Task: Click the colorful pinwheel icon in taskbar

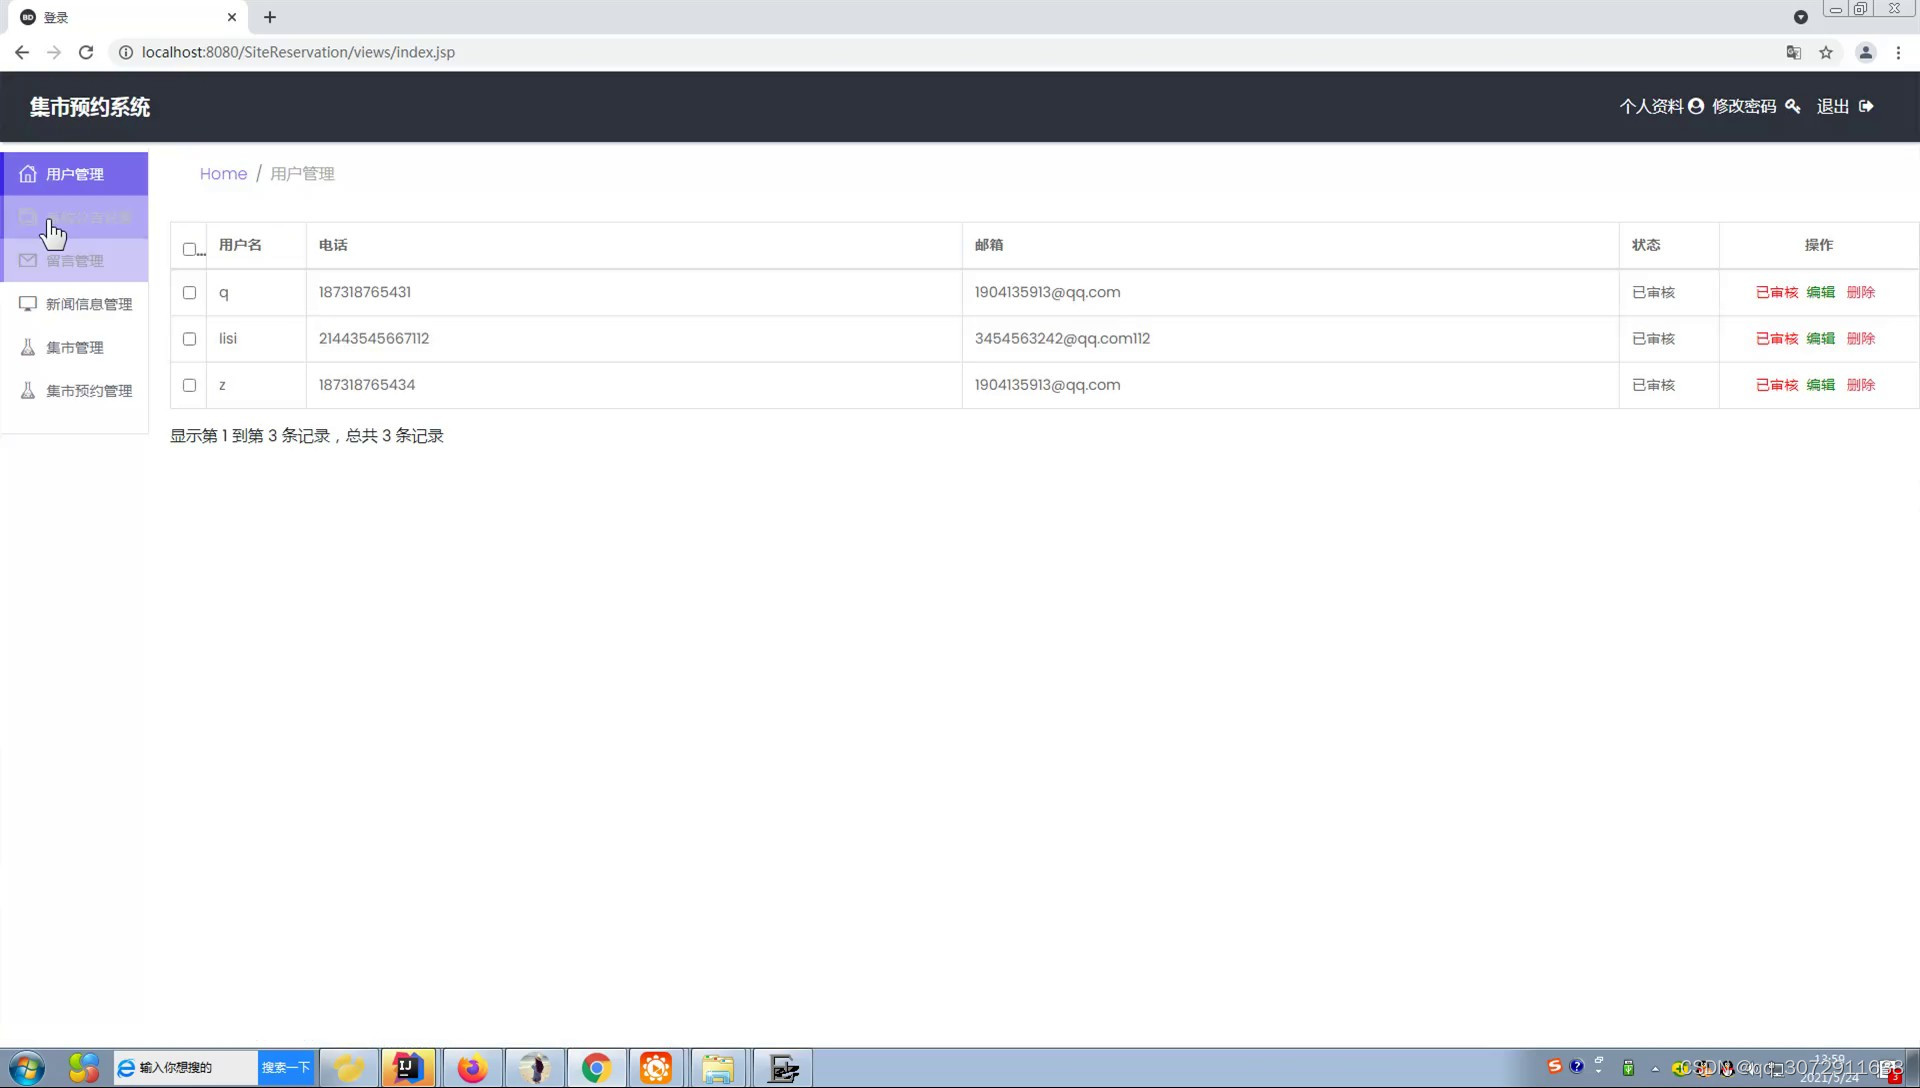Action: [84, 1068]
